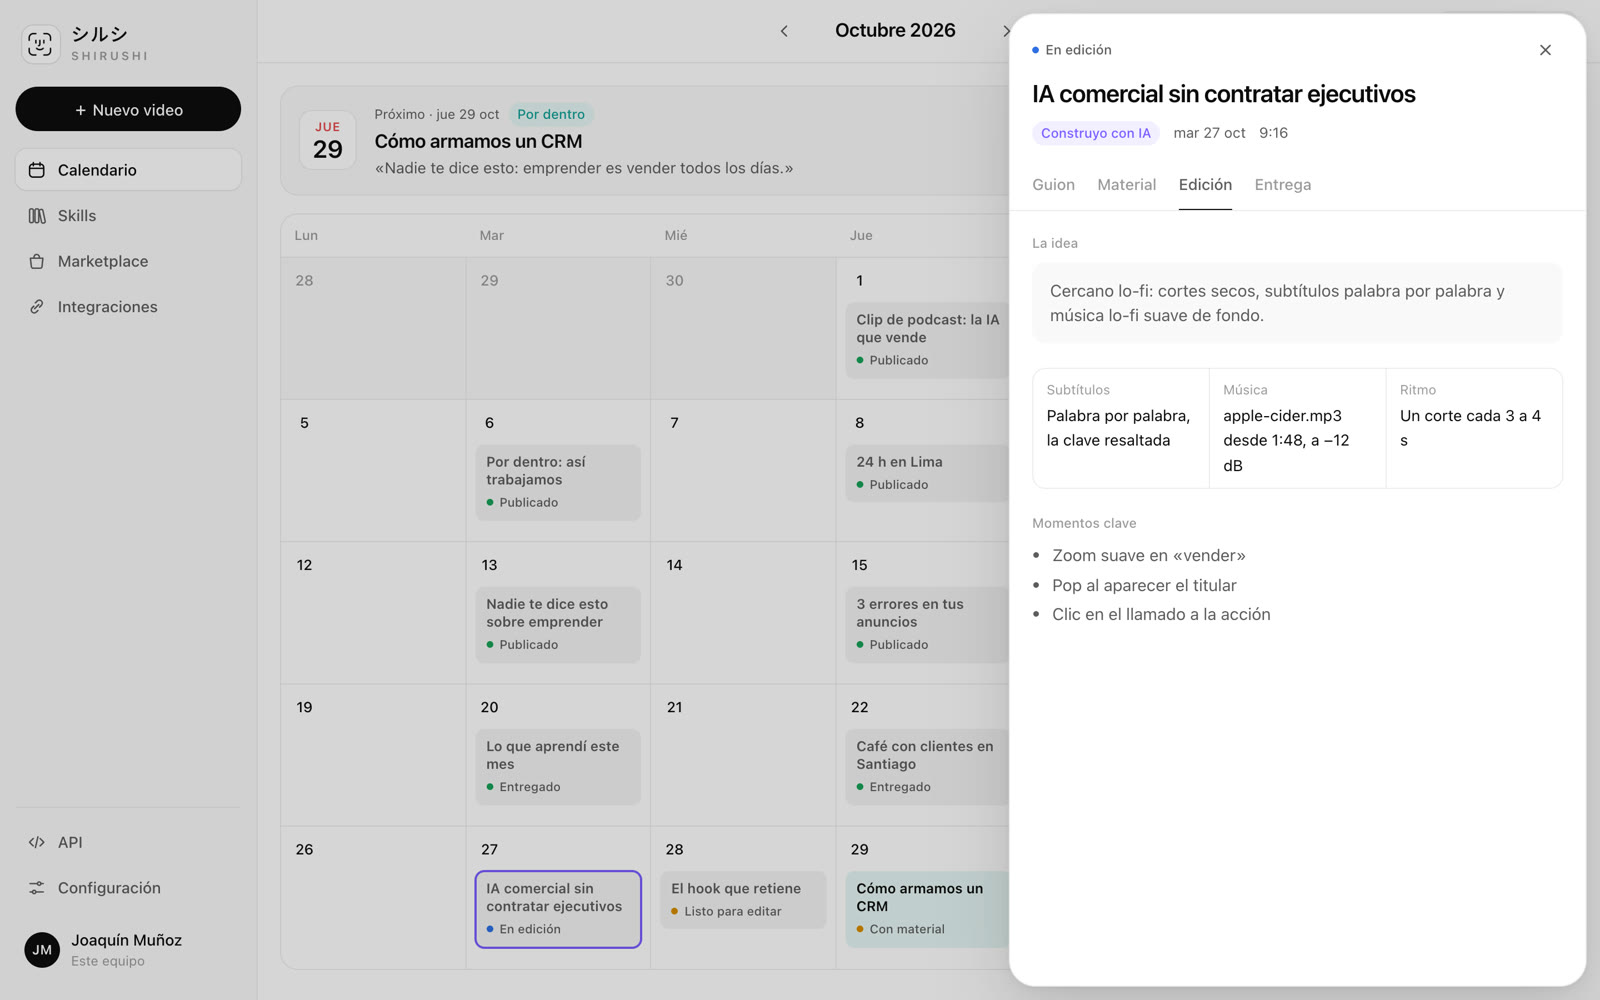Viewport: 1600px width, 1000px height.
Task: Select IA comercial sin contratar ejecutivos calendar card
Action: (558, 909)
